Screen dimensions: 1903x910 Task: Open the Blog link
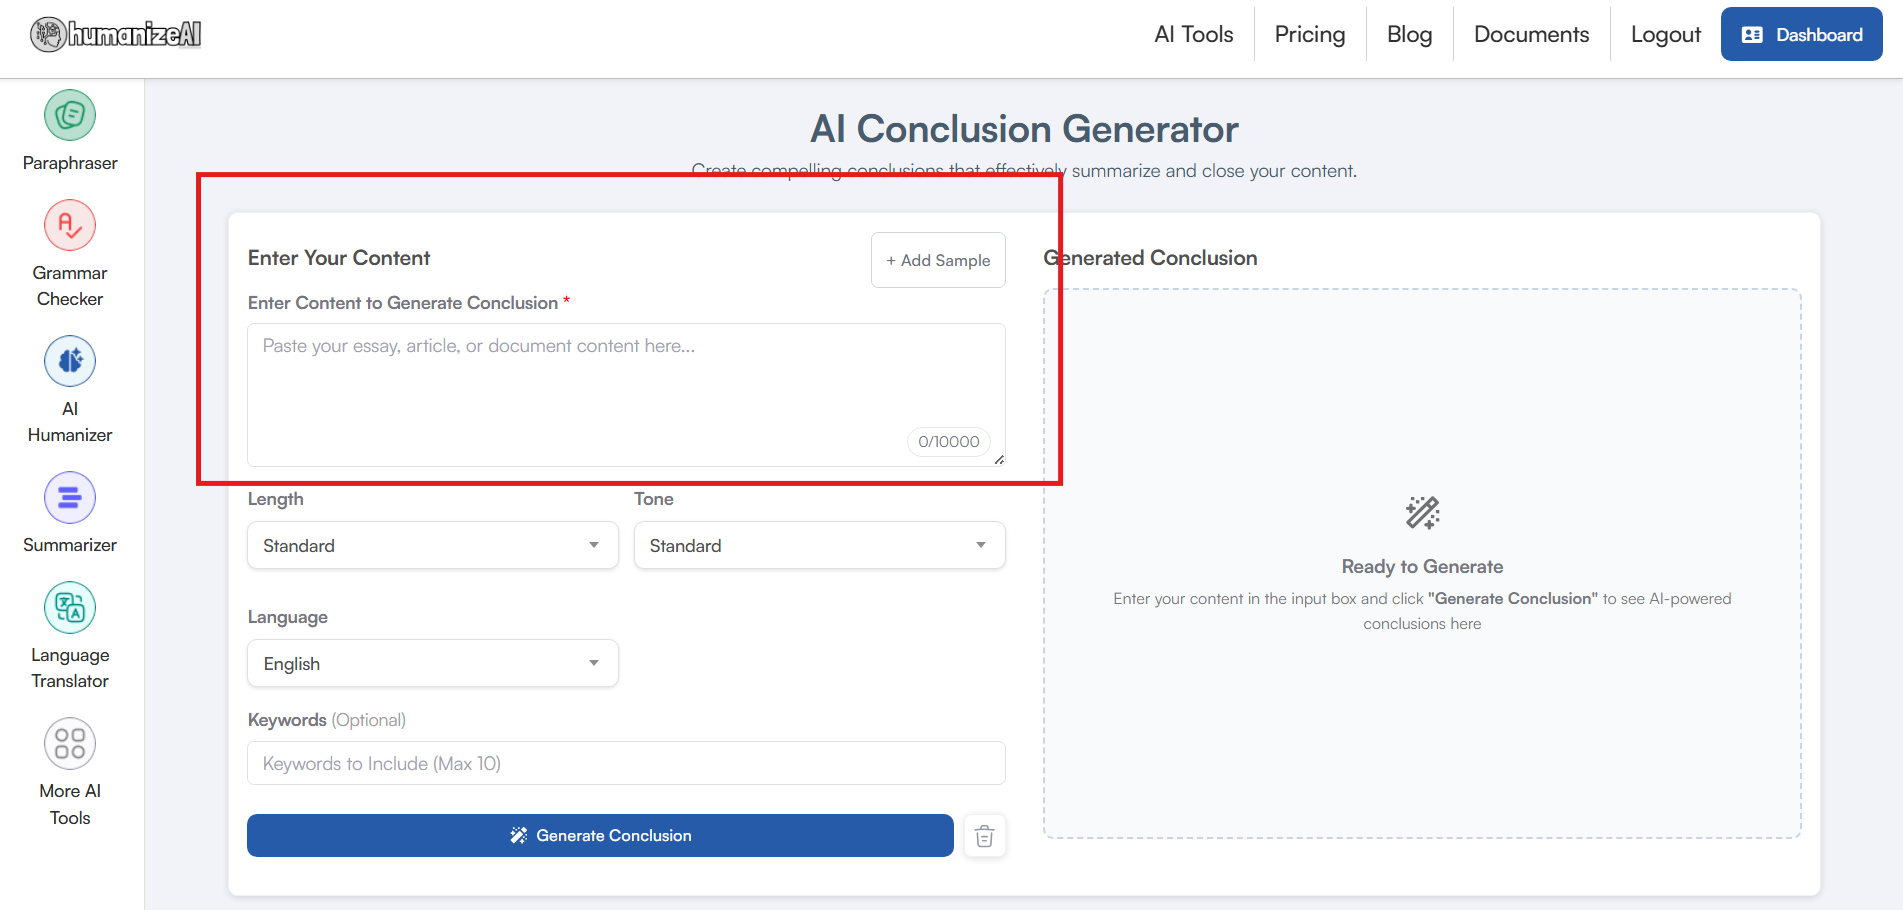(1409, 35)
